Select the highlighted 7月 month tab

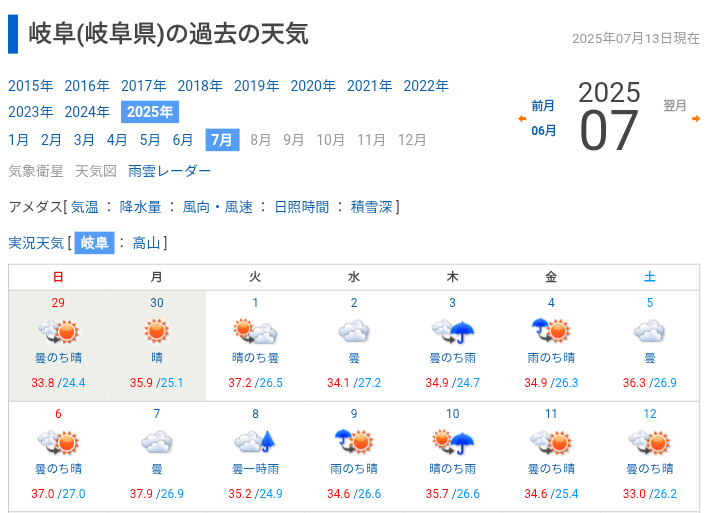tap(222, 140)
